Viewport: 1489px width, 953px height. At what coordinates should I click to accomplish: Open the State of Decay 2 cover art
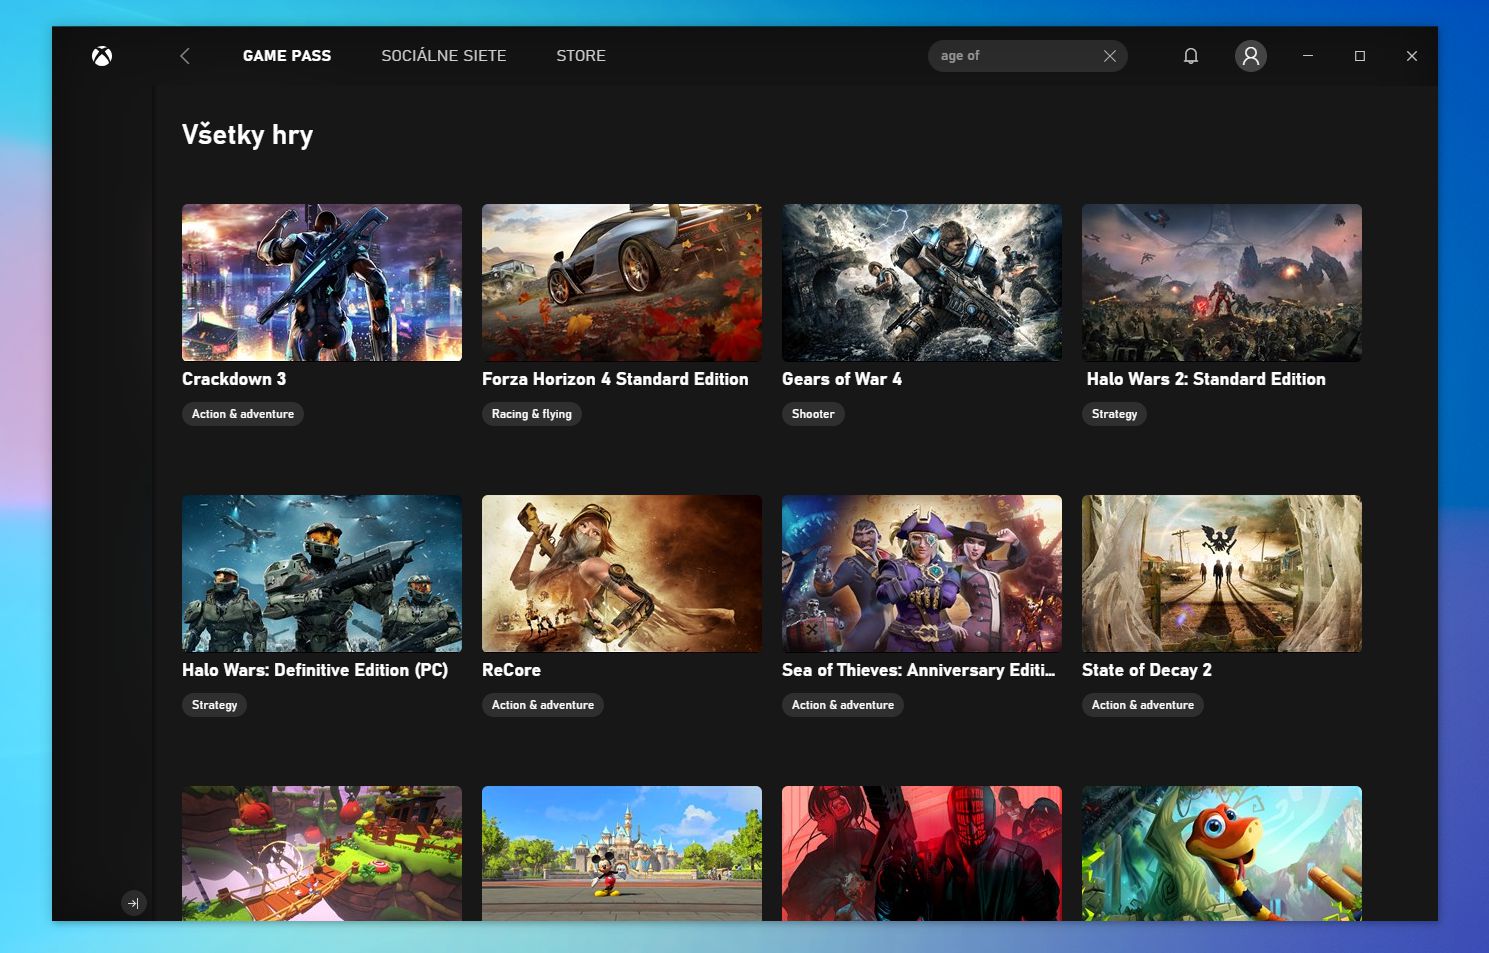click(x=1222, y=574)
